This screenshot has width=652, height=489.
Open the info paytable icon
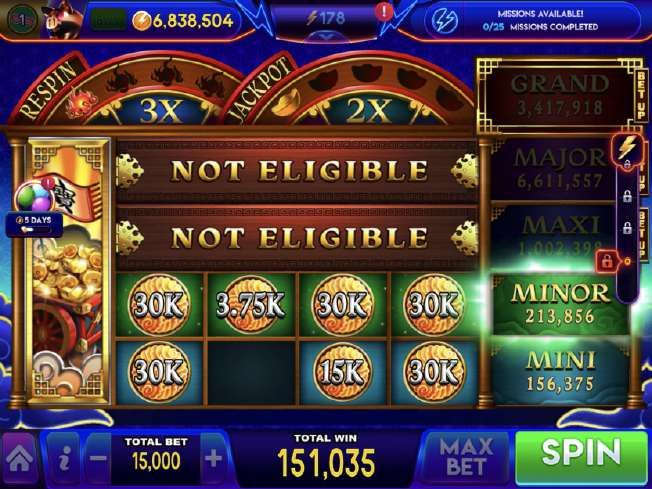click(x=64, y=459)
